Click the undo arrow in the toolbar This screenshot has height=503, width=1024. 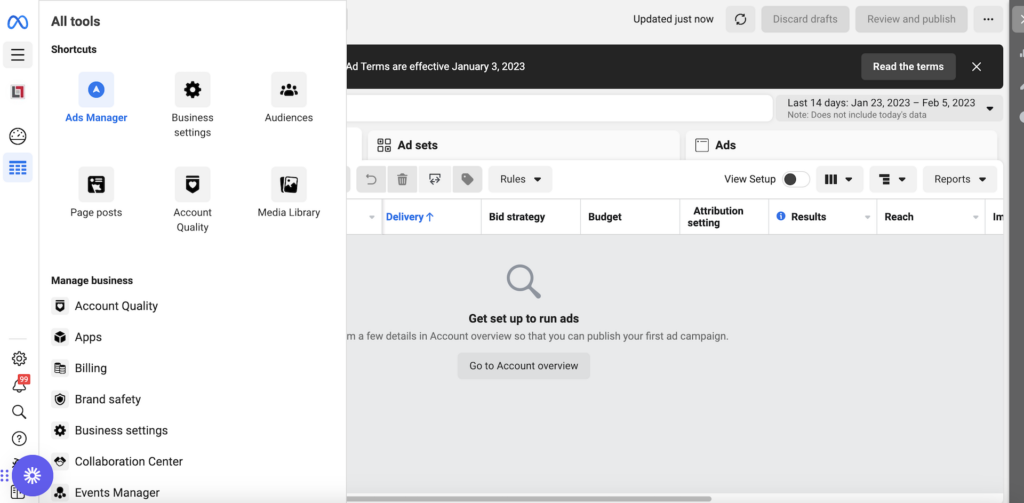pos(372,179)
